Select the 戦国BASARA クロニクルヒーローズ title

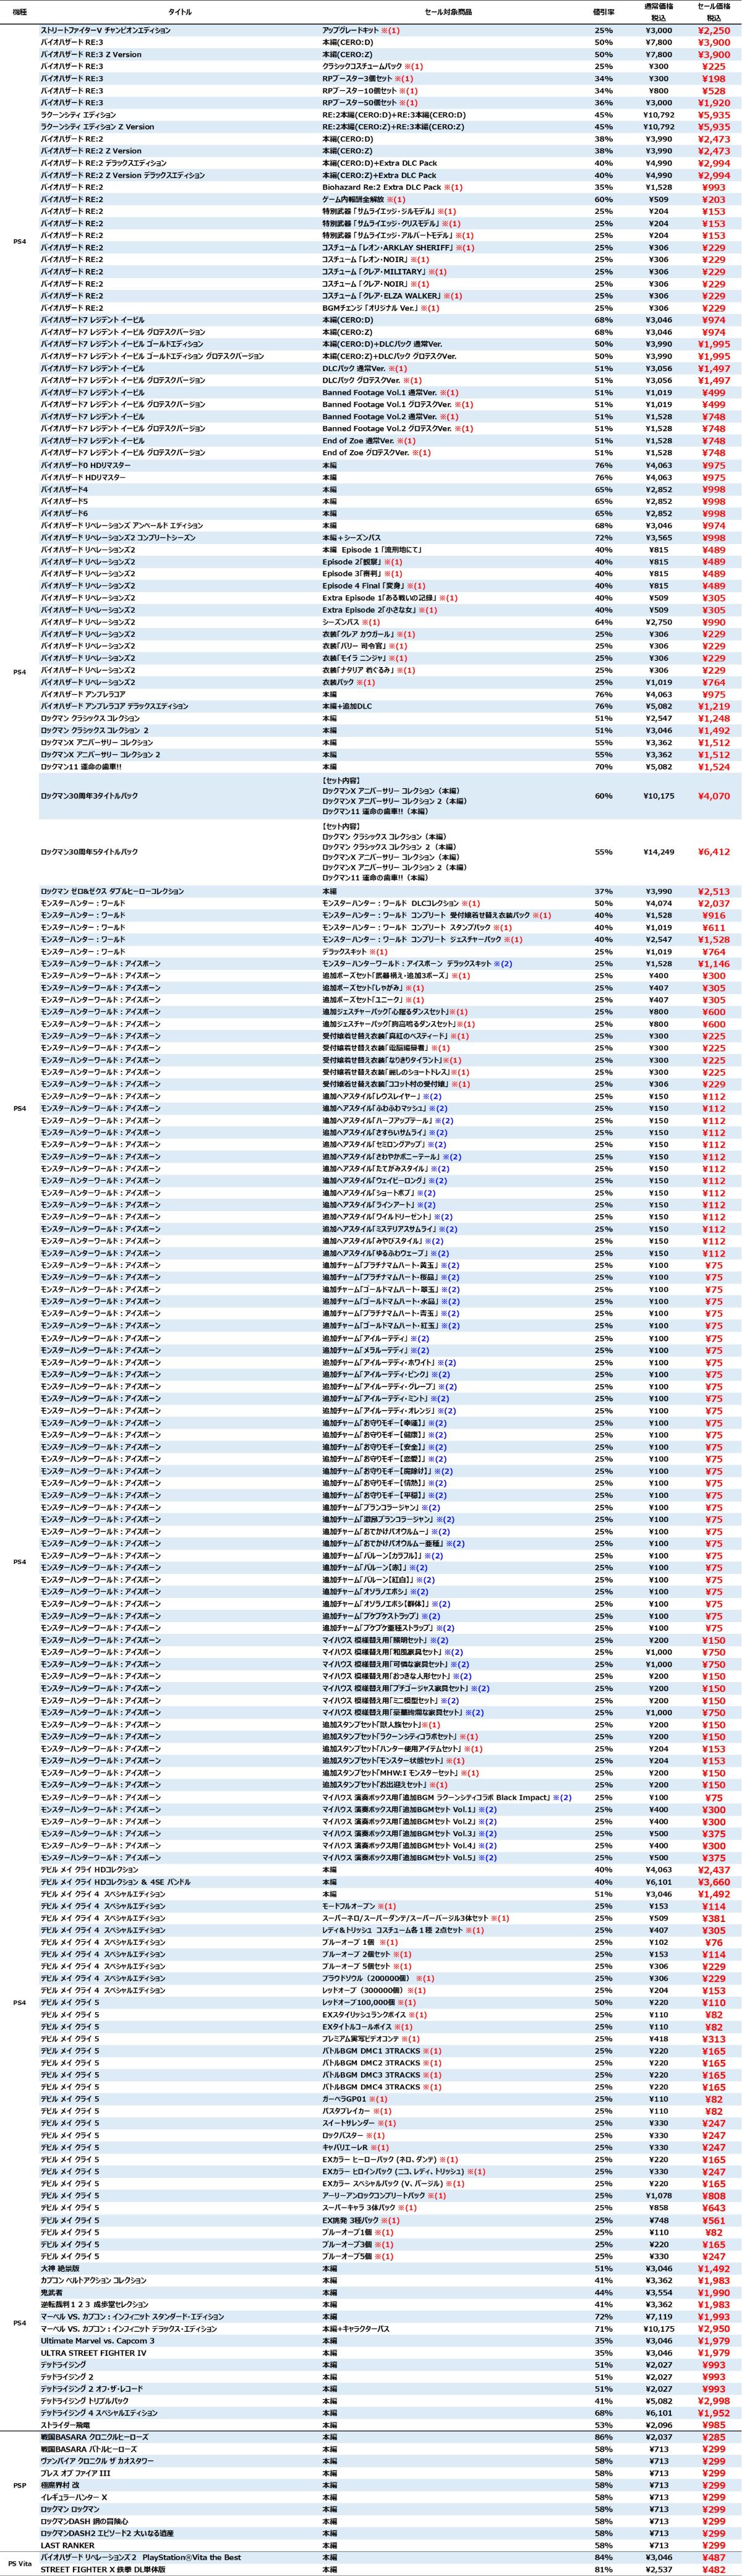94,2437
